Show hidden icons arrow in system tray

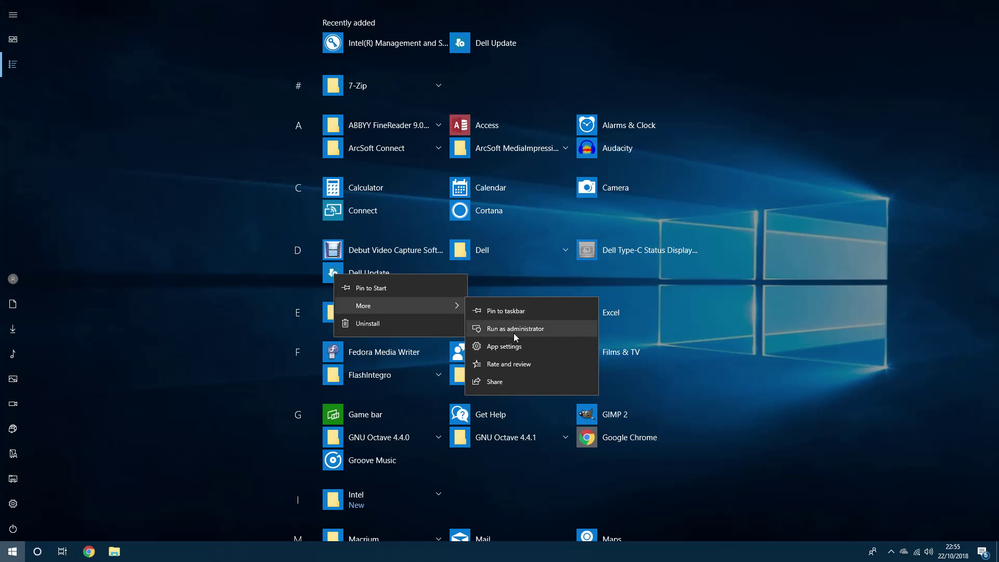click(x=891, y=552)
